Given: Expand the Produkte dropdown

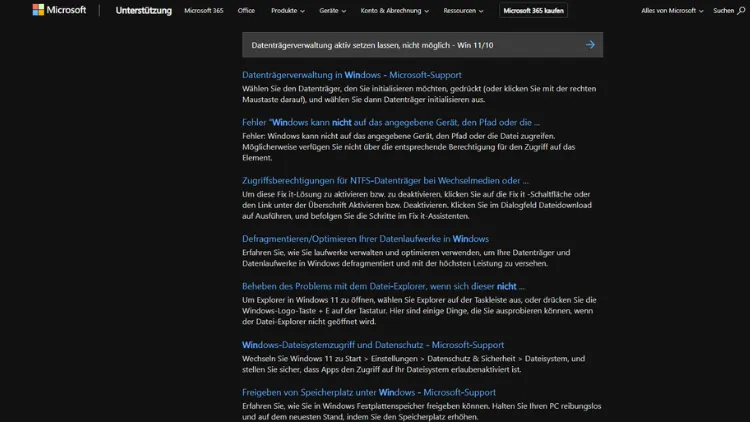Looking at the screenshot, I should (x=287, y=11).
